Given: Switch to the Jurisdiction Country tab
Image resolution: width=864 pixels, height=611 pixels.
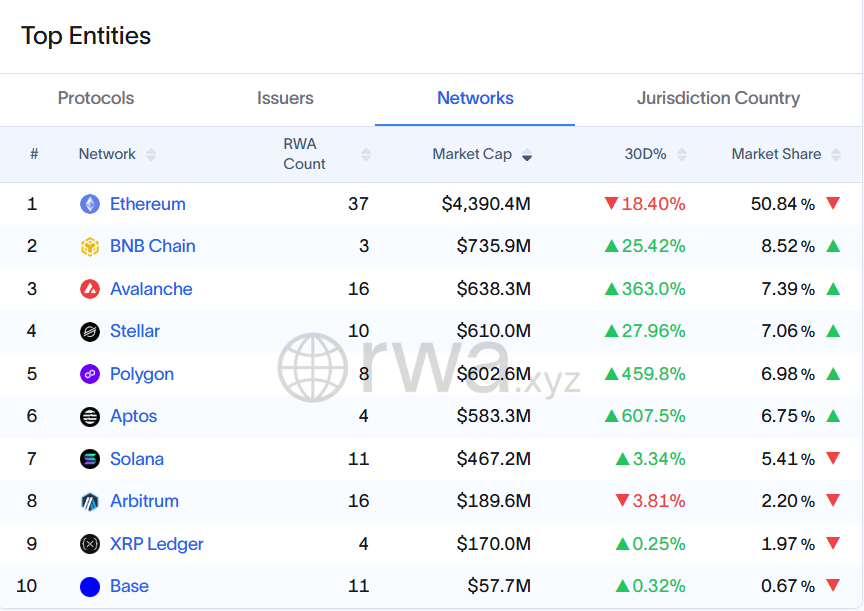Looking at the screenshot, I should [718, 98].
